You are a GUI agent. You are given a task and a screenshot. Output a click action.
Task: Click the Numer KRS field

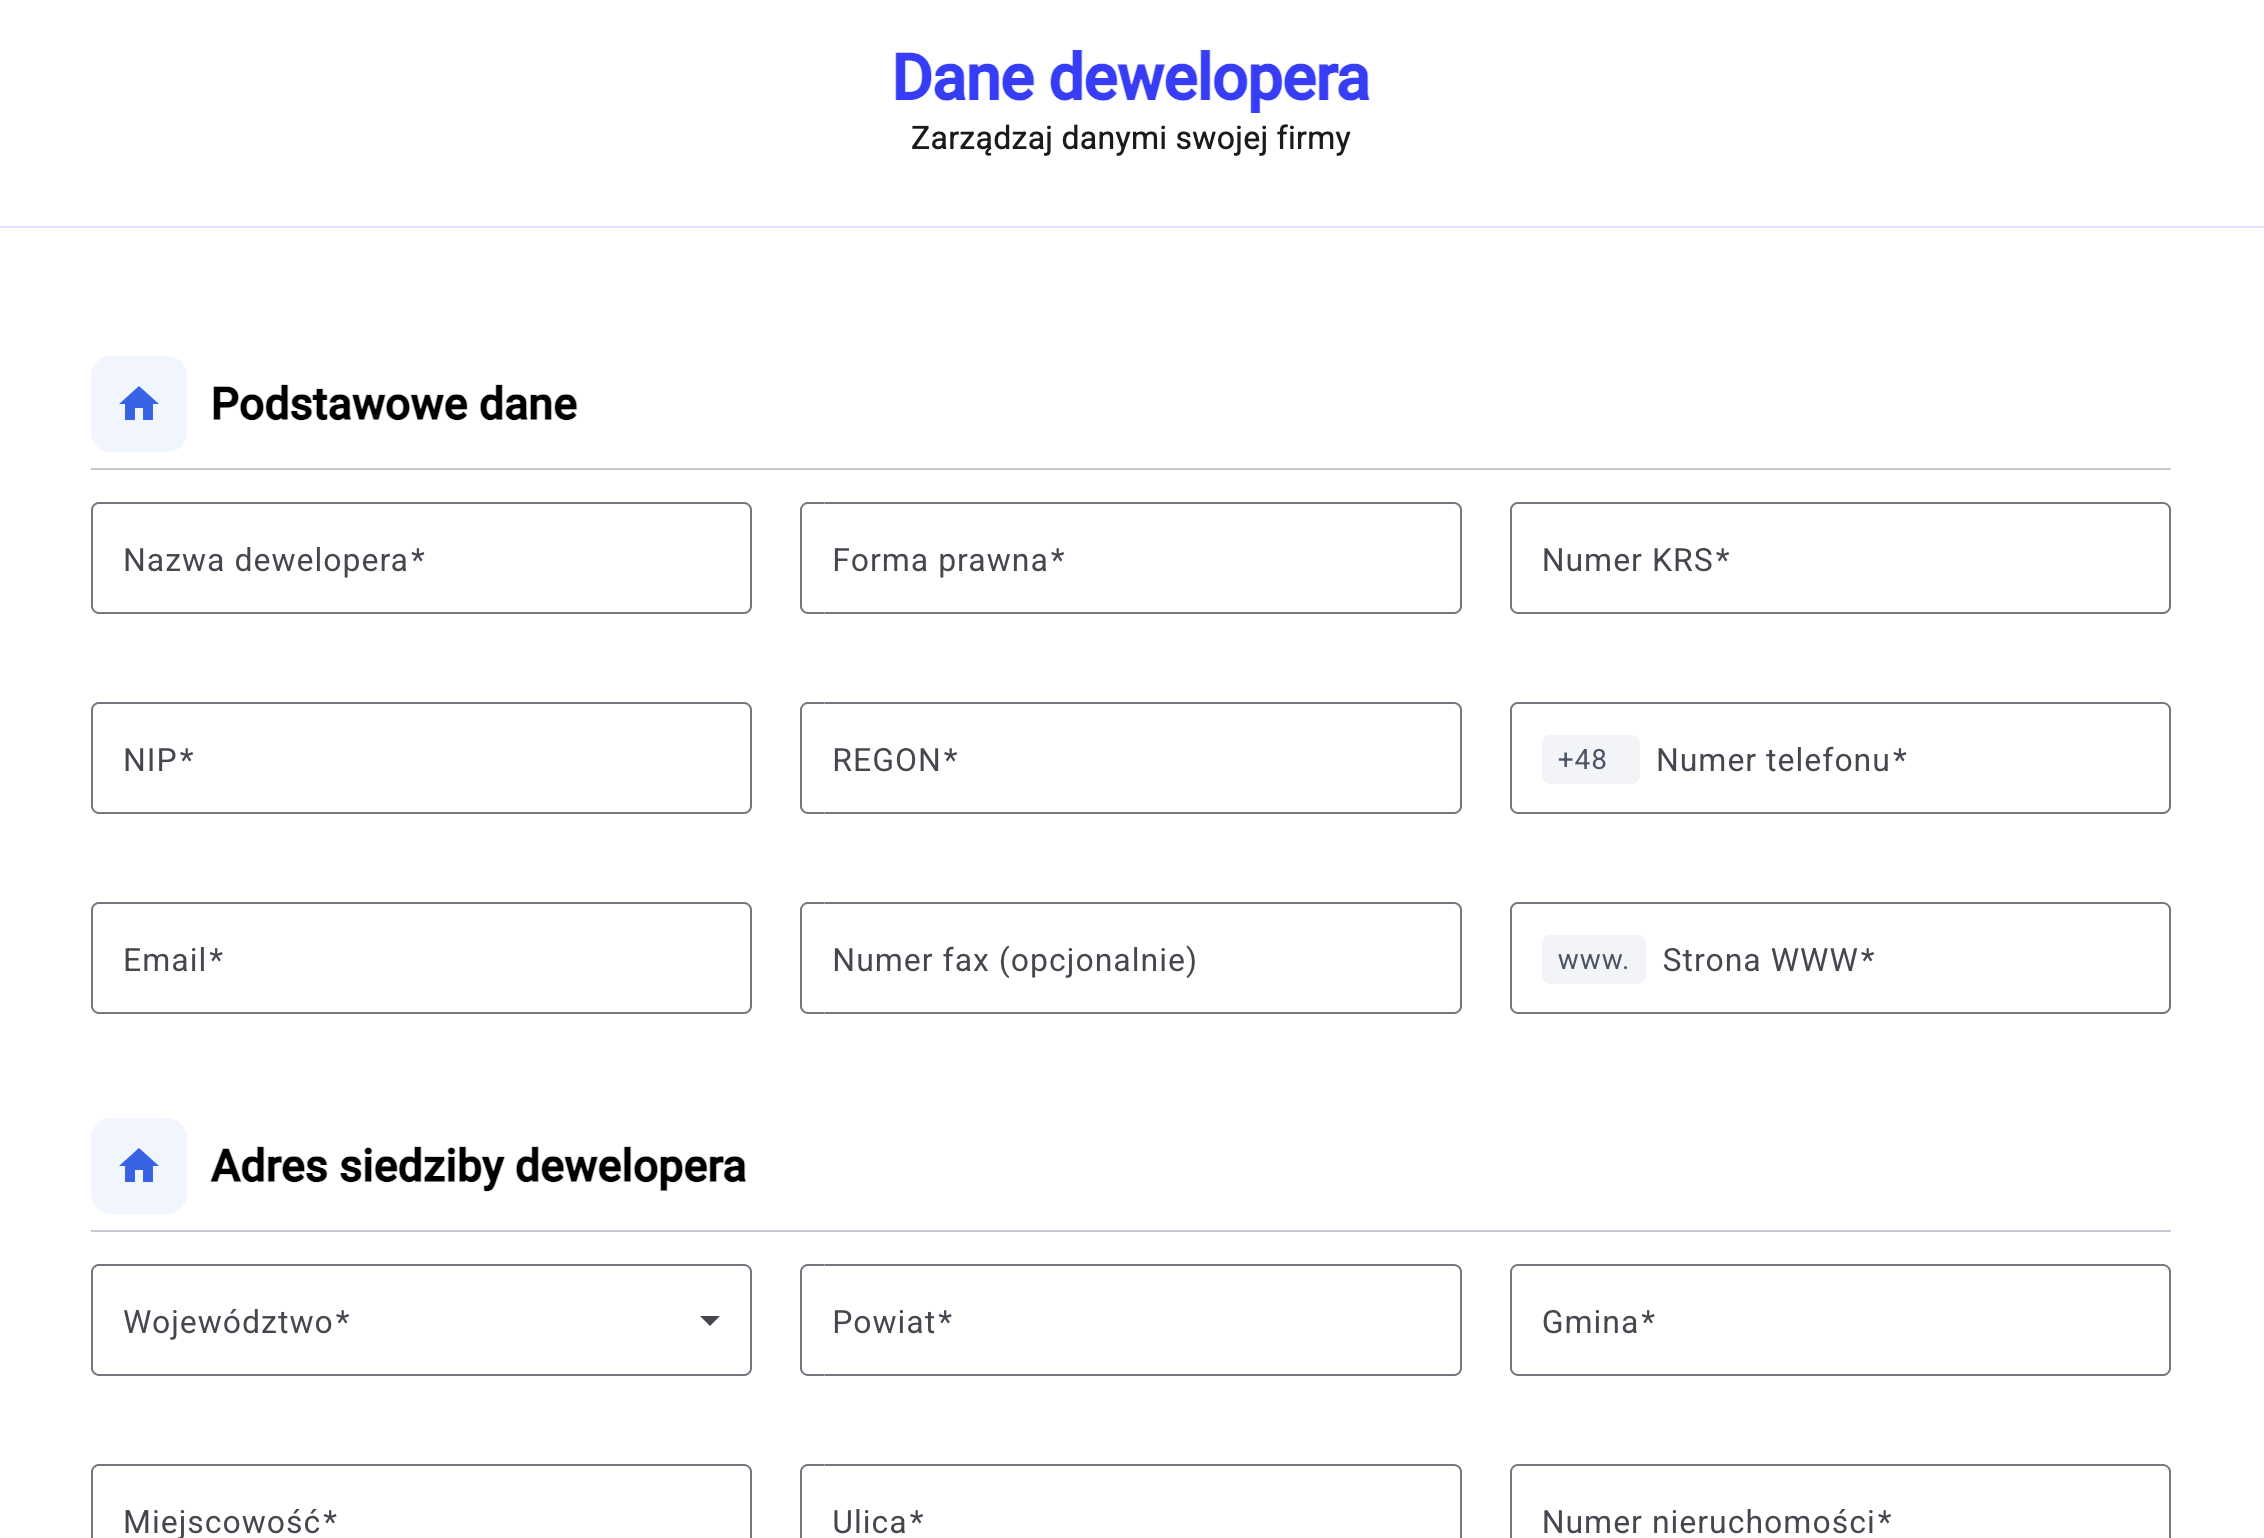(x=1839, y=558)
